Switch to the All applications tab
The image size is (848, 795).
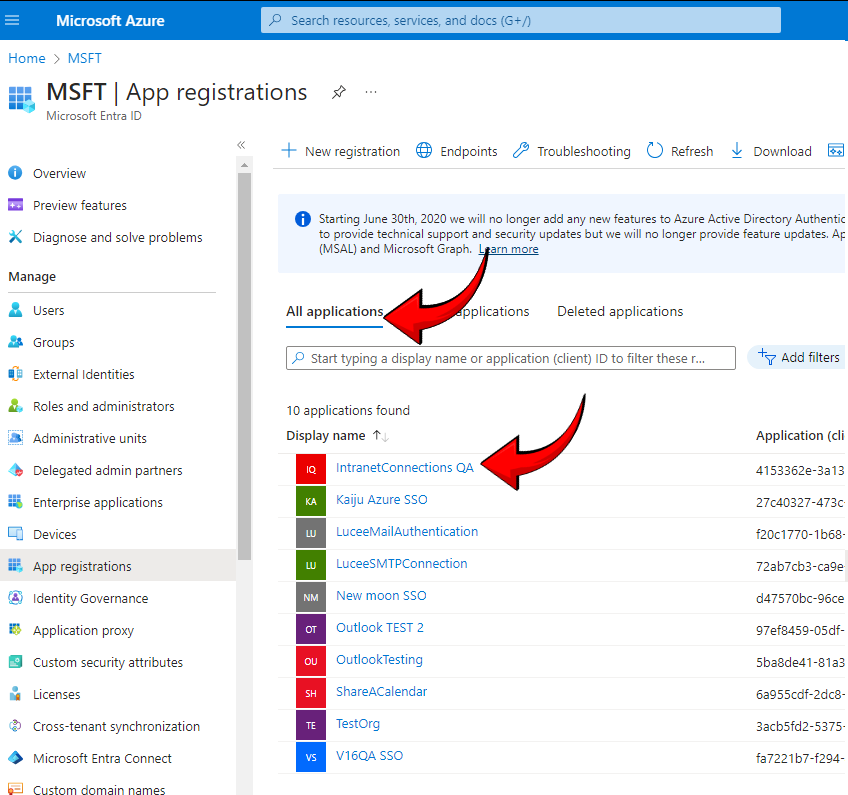(x=334, y=312)
